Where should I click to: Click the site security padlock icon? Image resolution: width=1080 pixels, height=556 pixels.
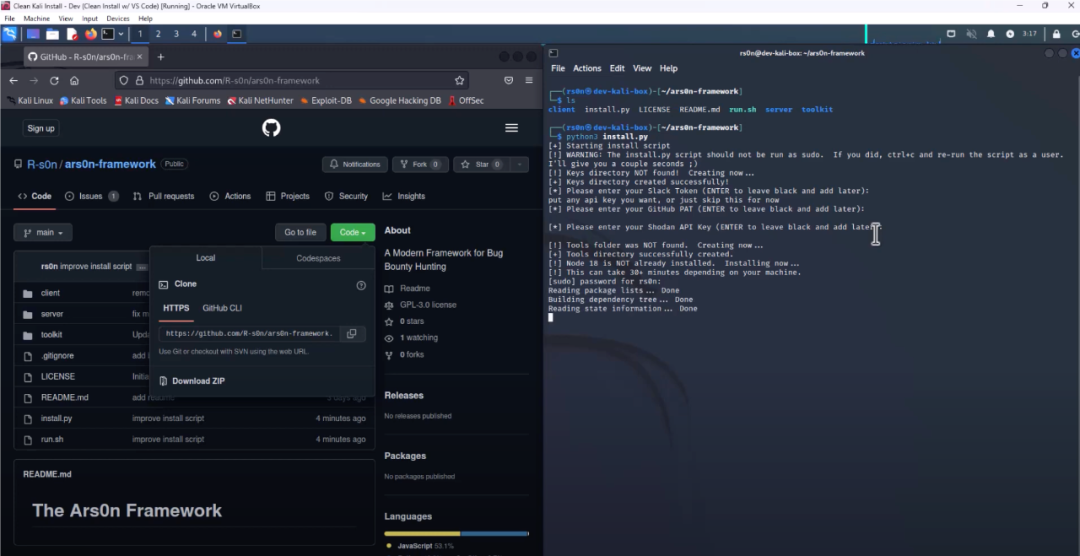pyautogui.click(x=139, y=81)
